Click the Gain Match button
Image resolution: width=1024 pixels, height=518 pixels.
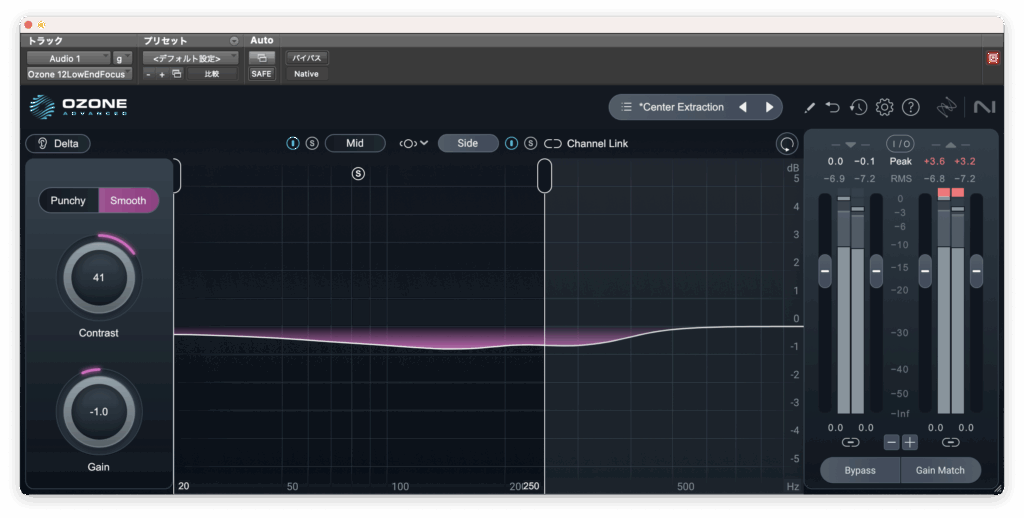click(940, 470)
